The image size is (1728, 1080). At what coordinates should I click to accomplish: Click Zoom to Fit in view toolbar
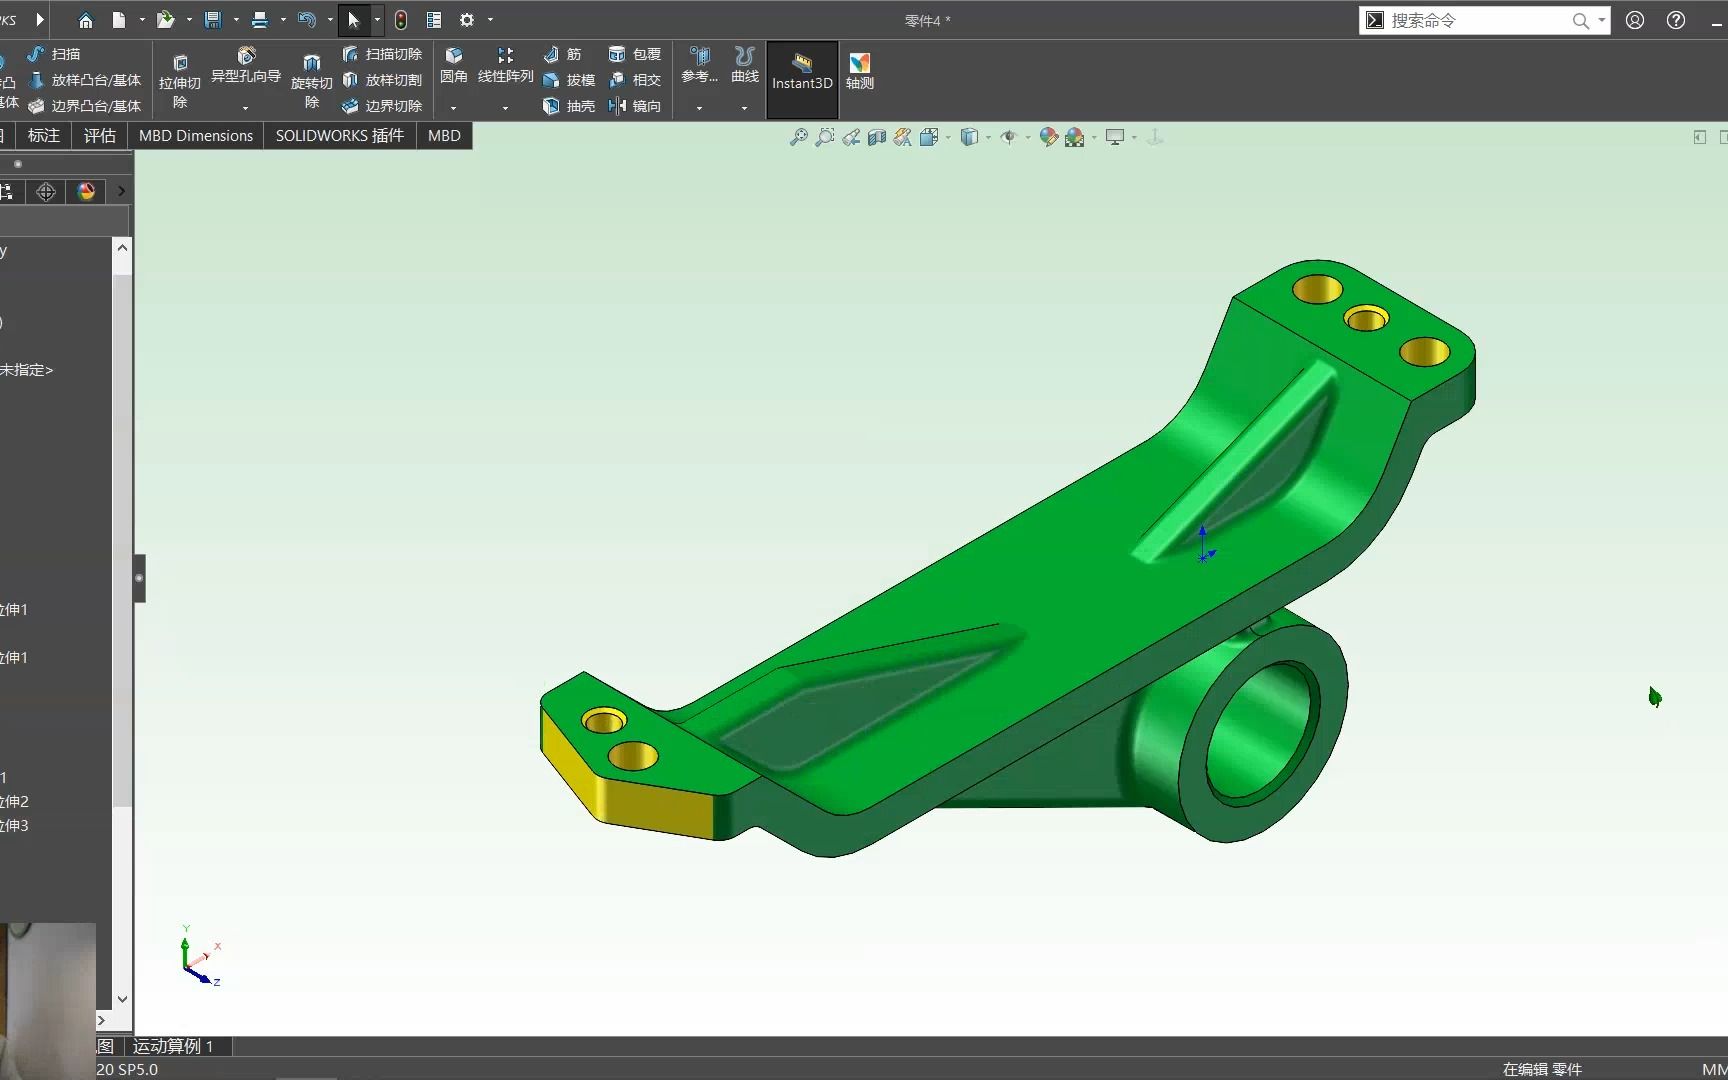pyautogui.click(x=799, y=137)
